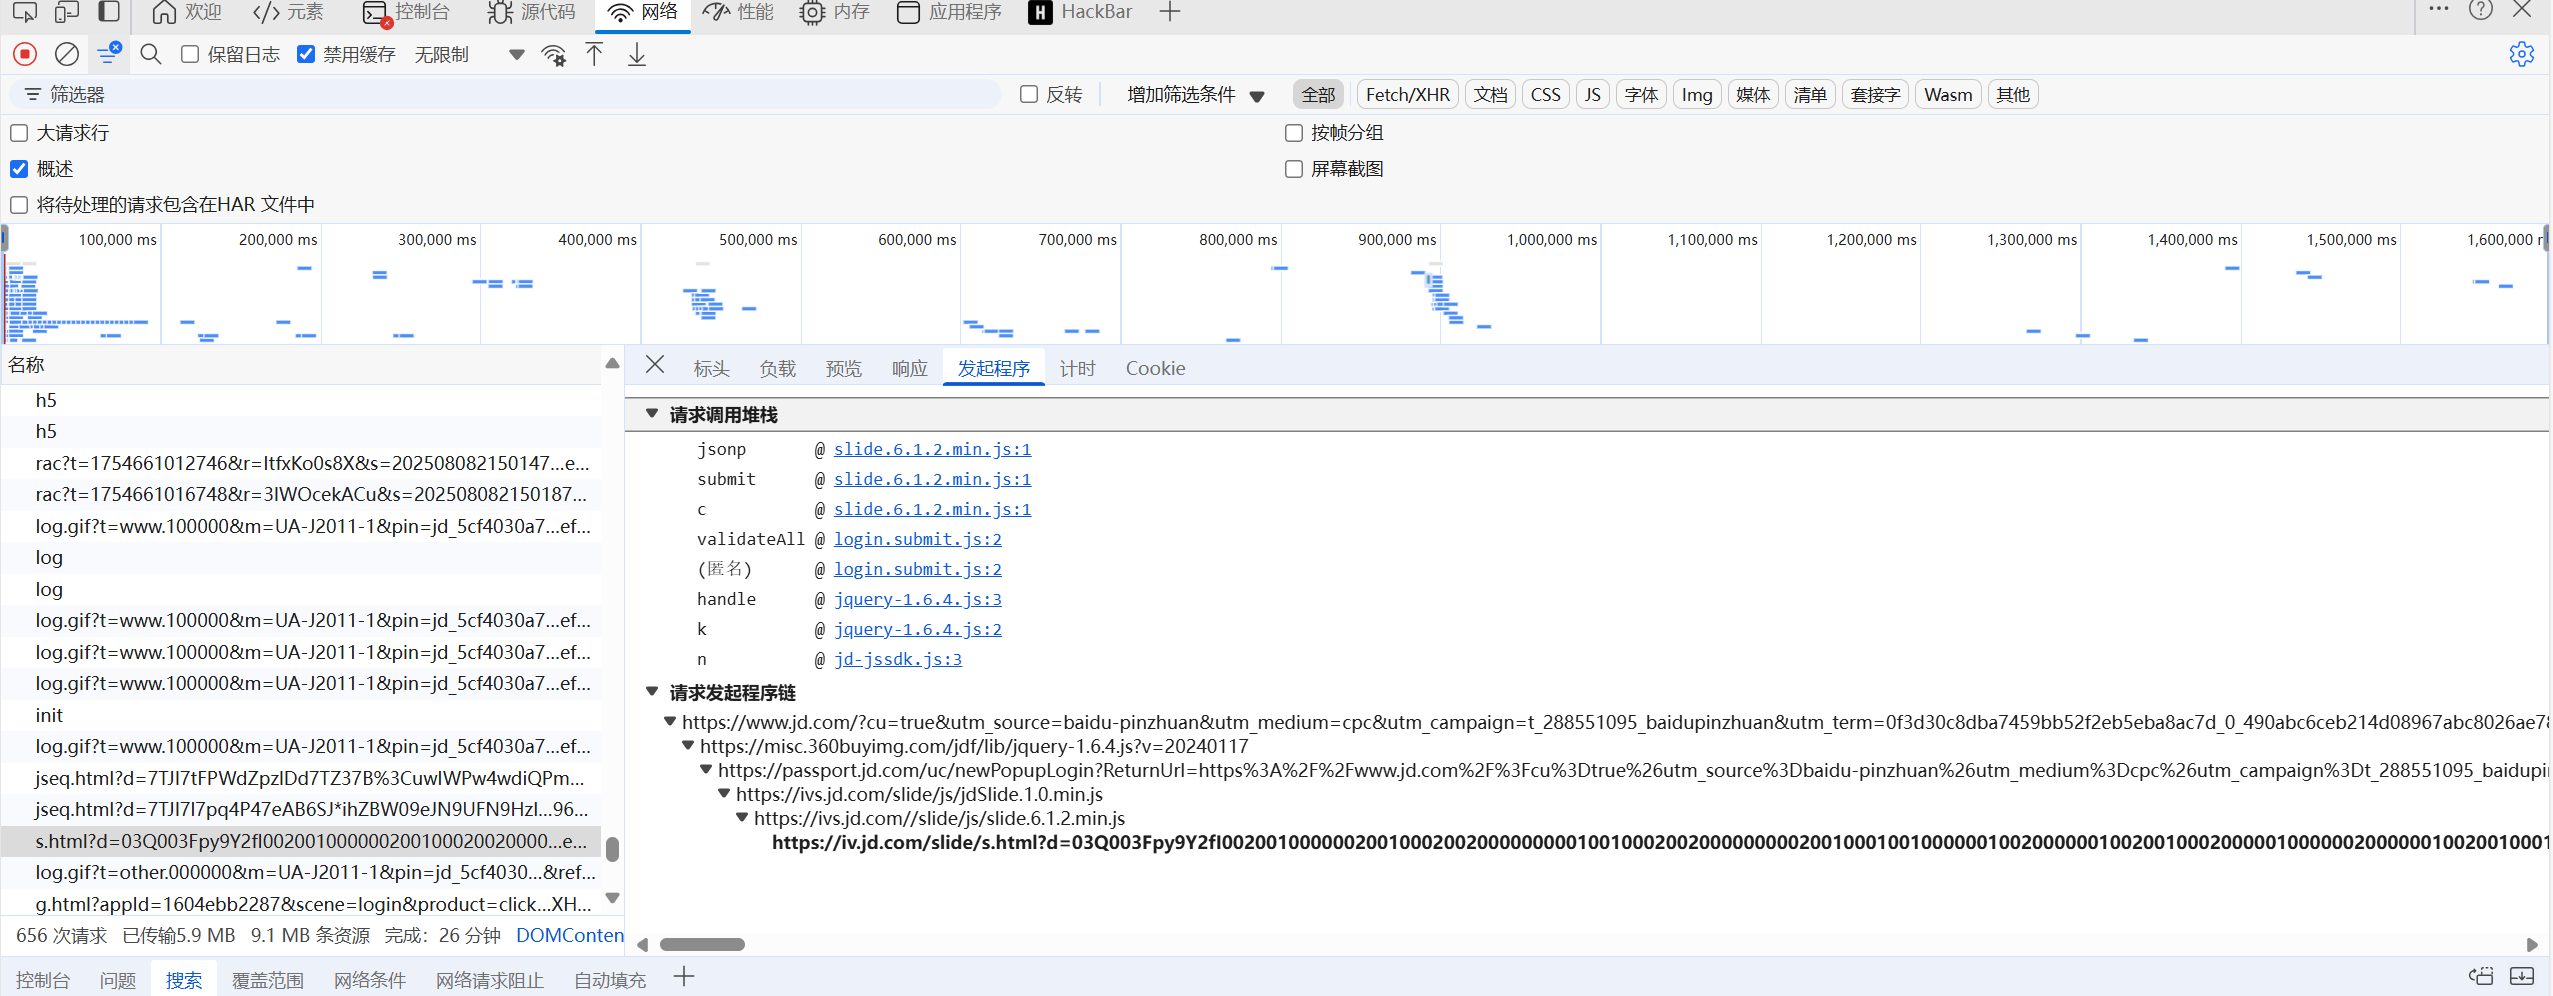Open the jd-jssdk.js:3 source link

click(897, 659)
